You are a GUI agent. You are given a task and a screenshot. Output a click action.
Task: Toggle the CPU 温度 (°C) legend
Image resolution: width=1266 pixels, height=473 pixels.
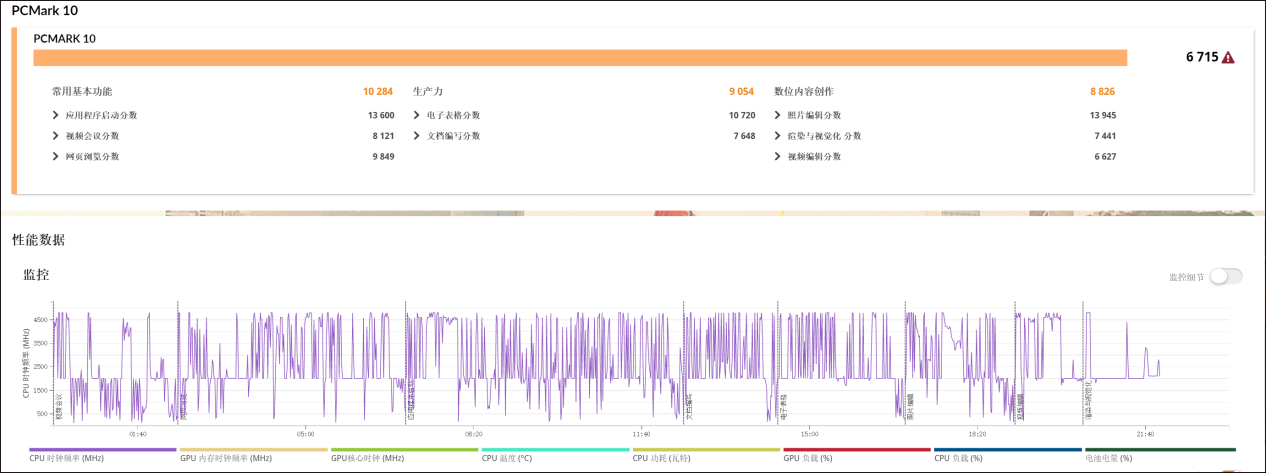507,458
